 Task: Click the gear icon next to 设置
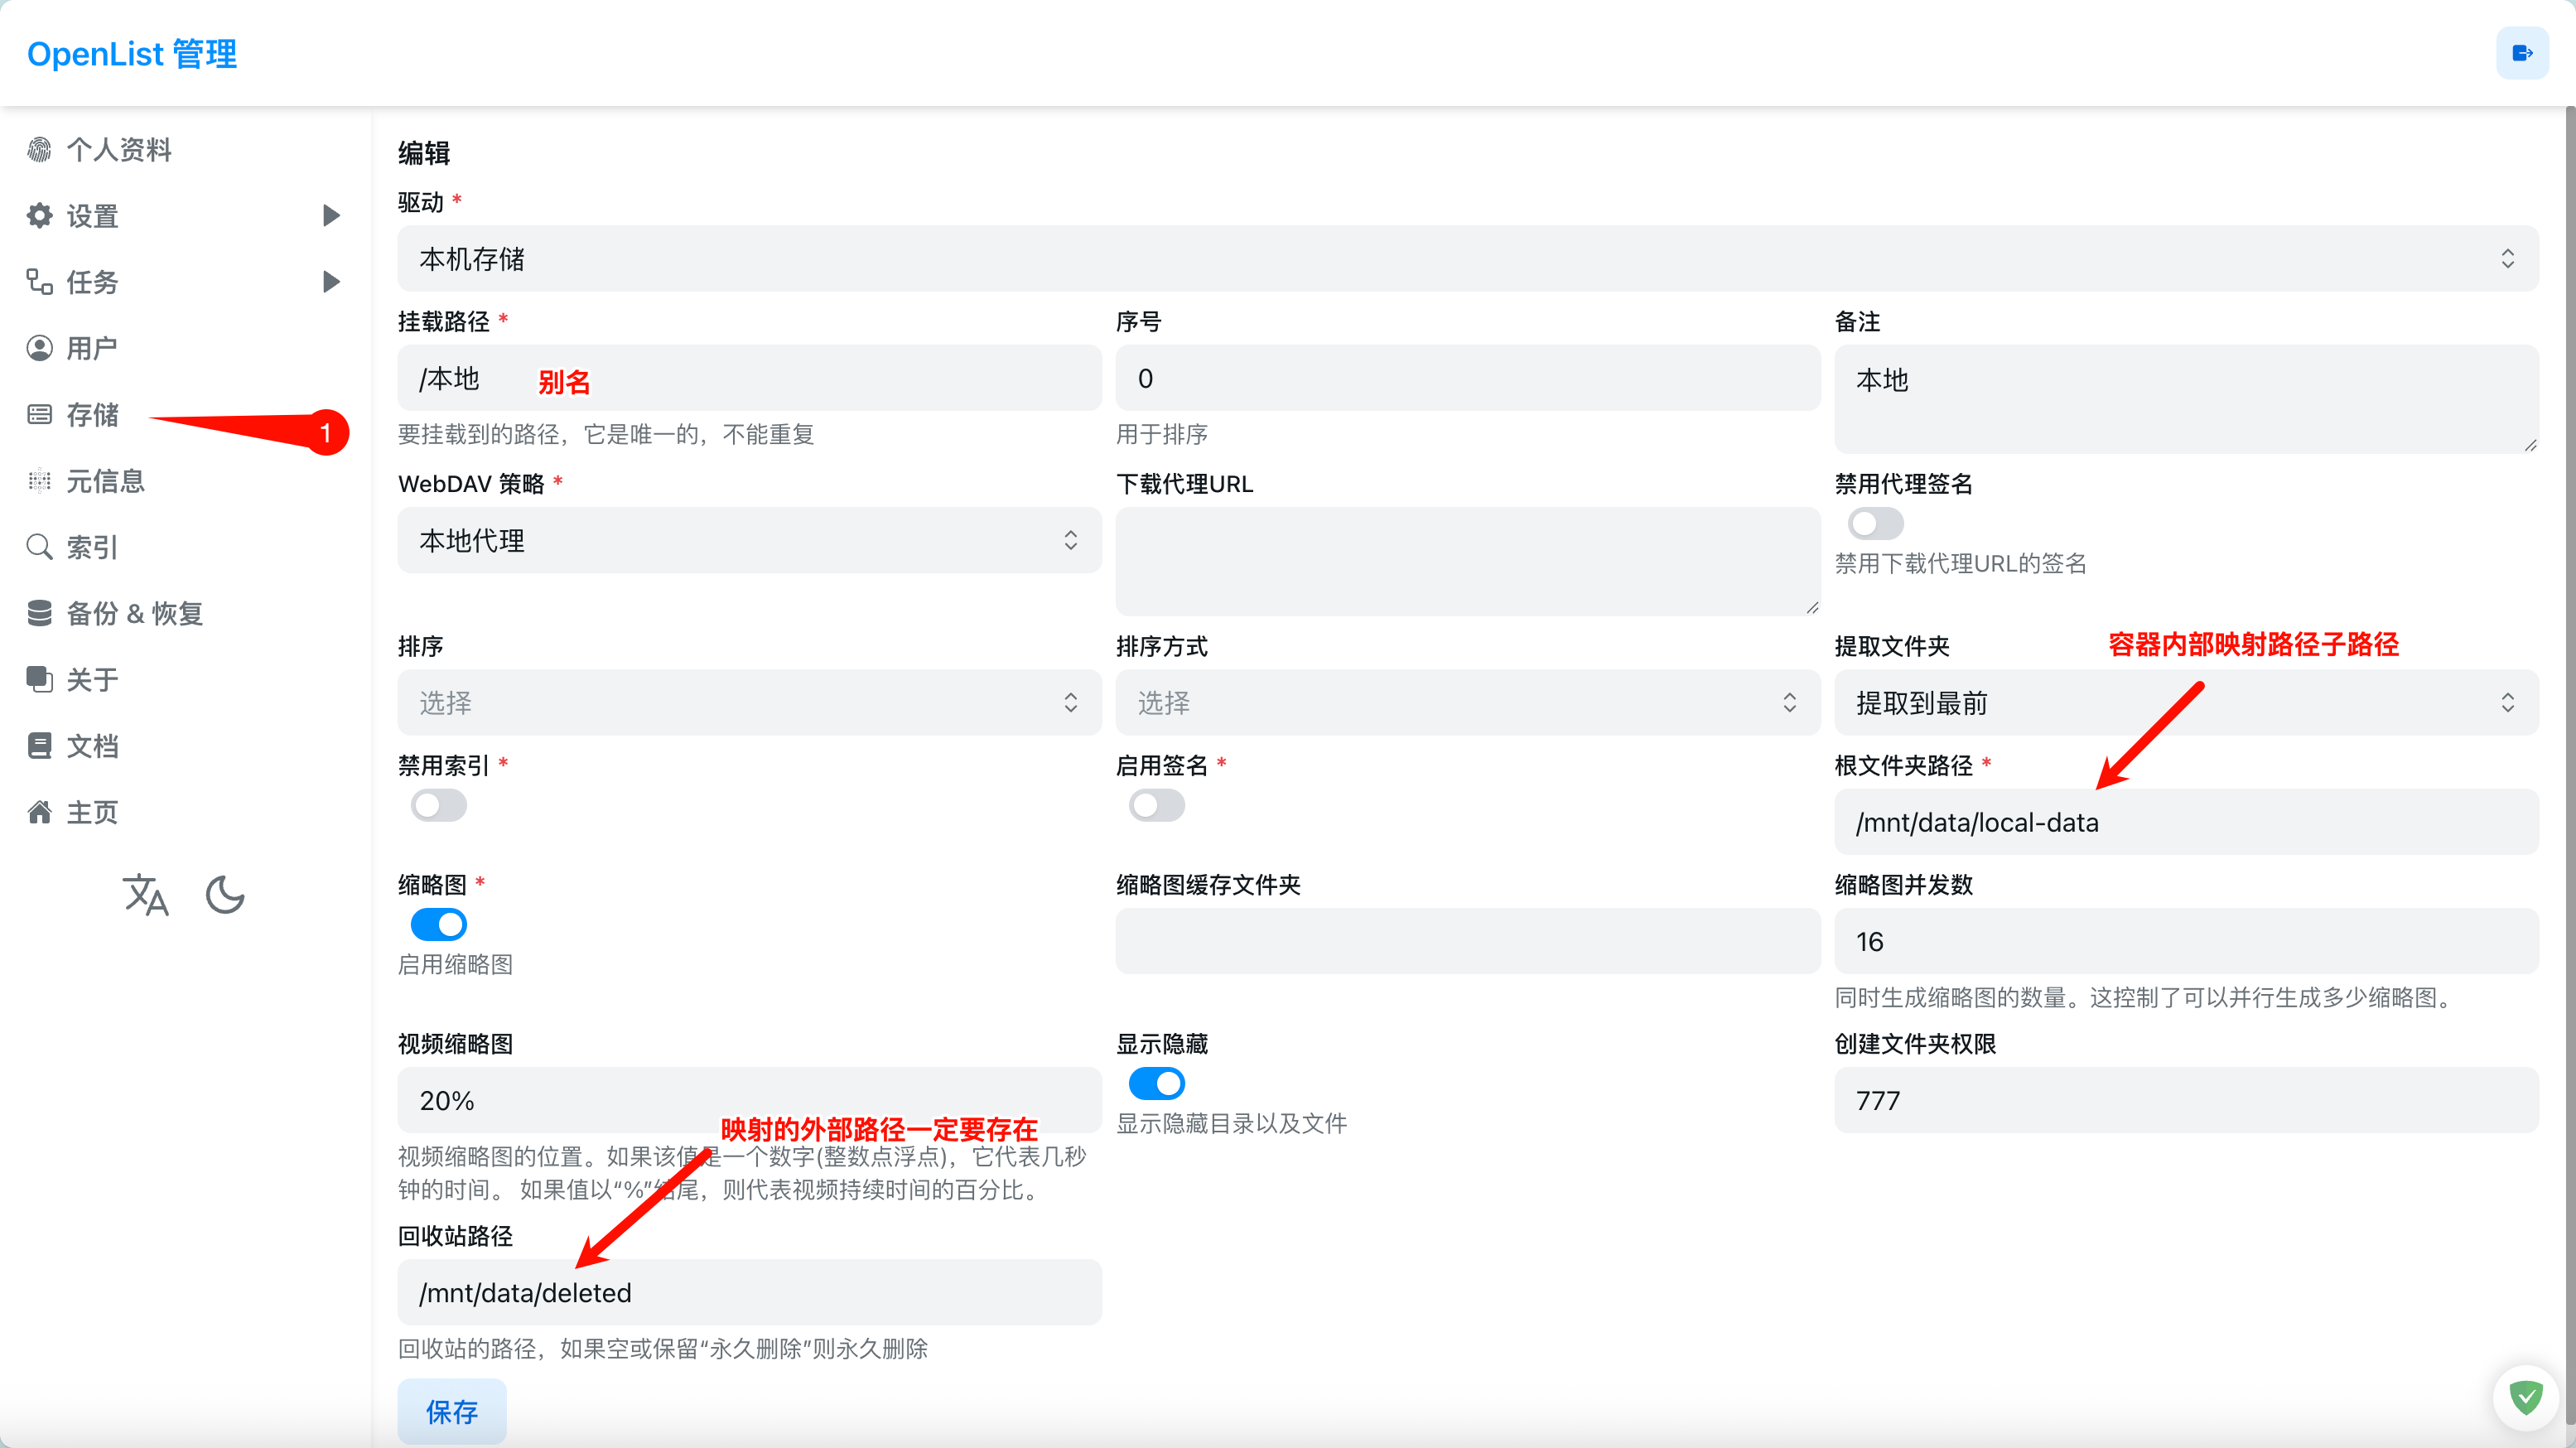pyautogui.click(x=39, y=216)
